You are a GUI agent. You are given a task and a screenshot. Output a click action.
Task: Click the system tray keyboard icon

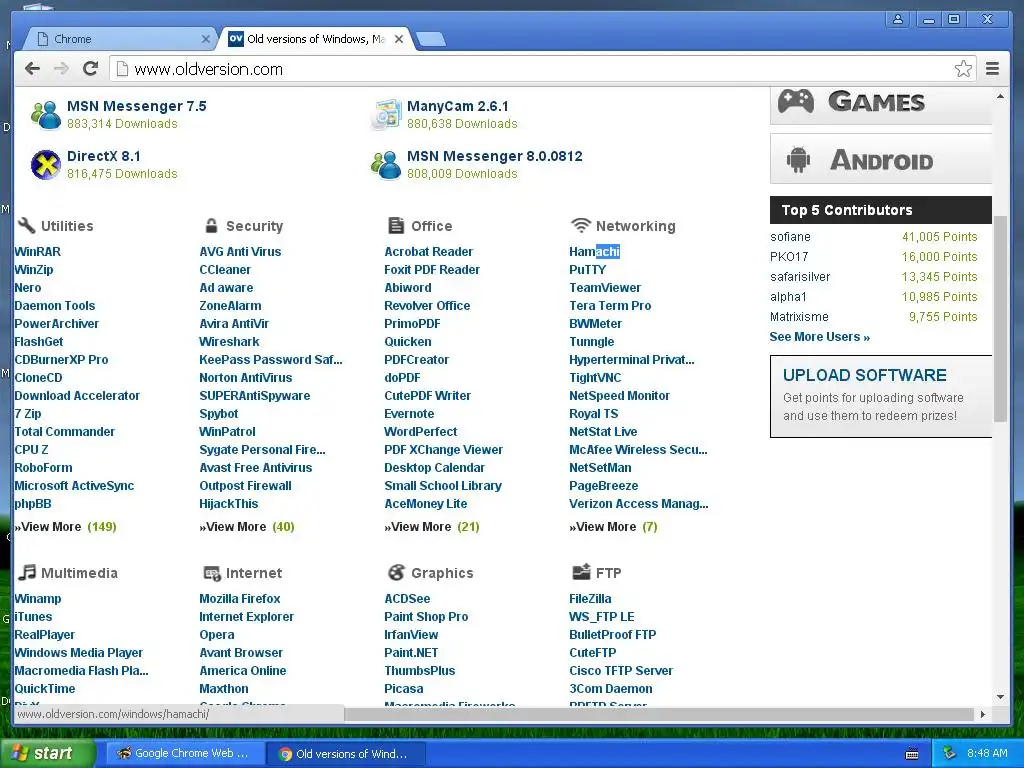click(x=912, y=754)
